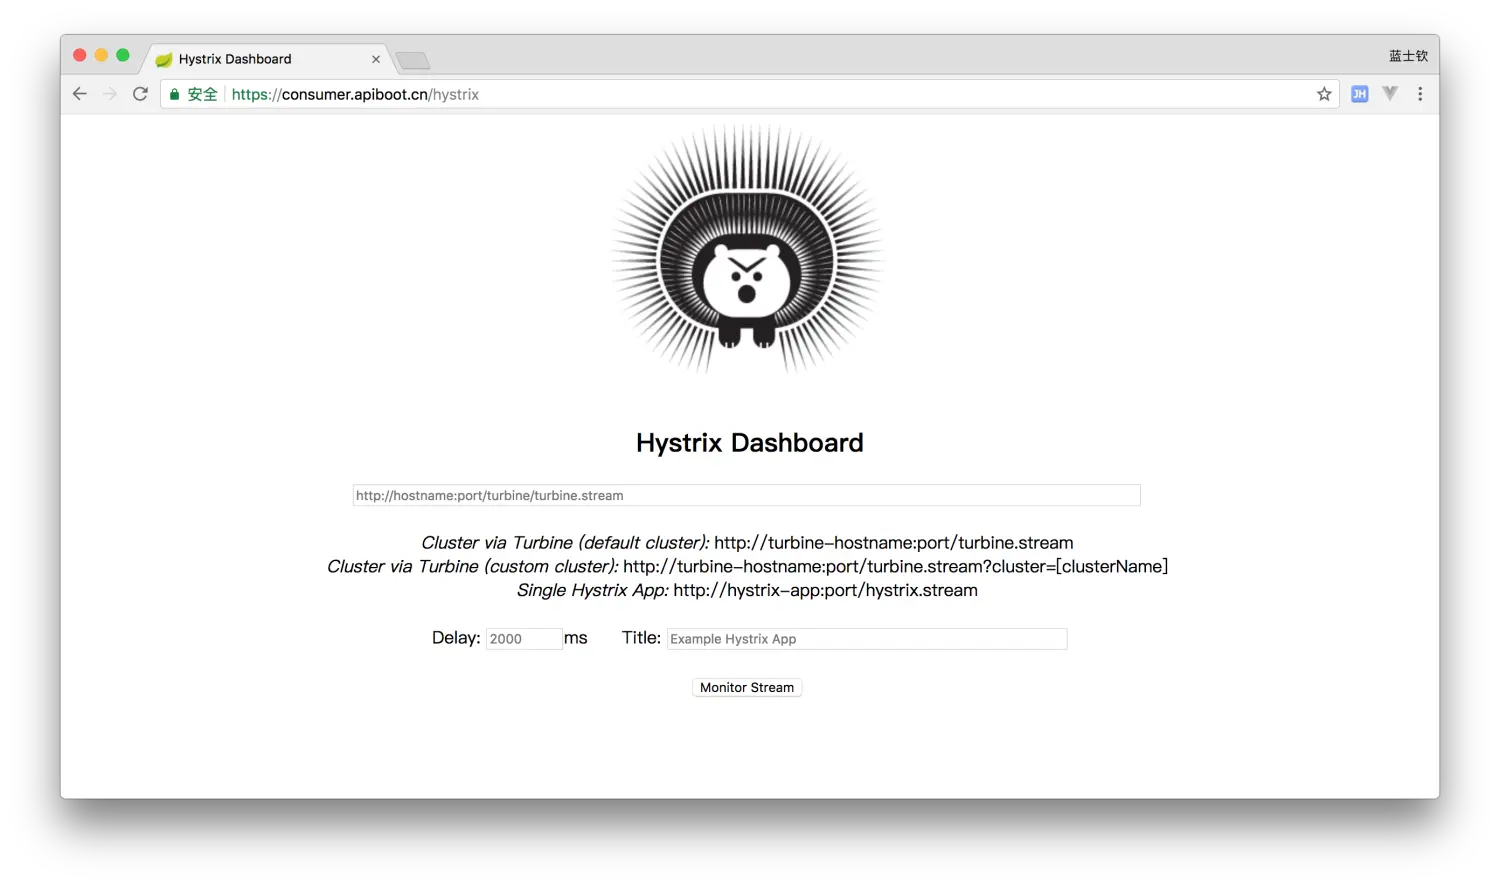Click the browser forward arrow
The width and height of the screenshot is (1500, 885).
(x=110, y=94)
